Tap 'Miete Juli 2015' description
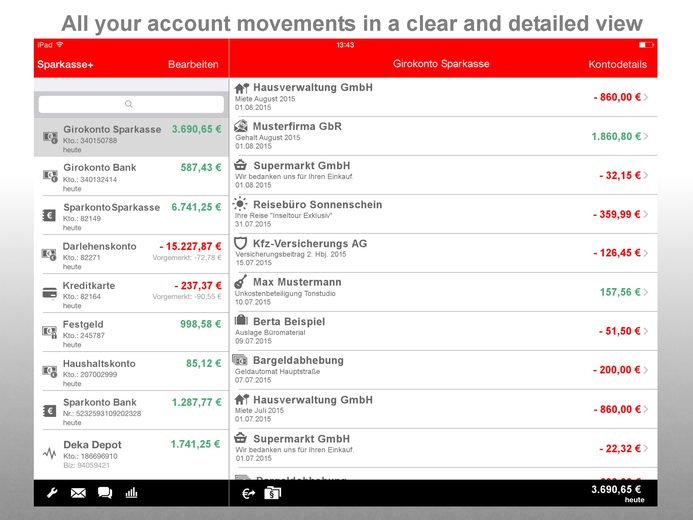The image size is (693, 520). point(259,410)
